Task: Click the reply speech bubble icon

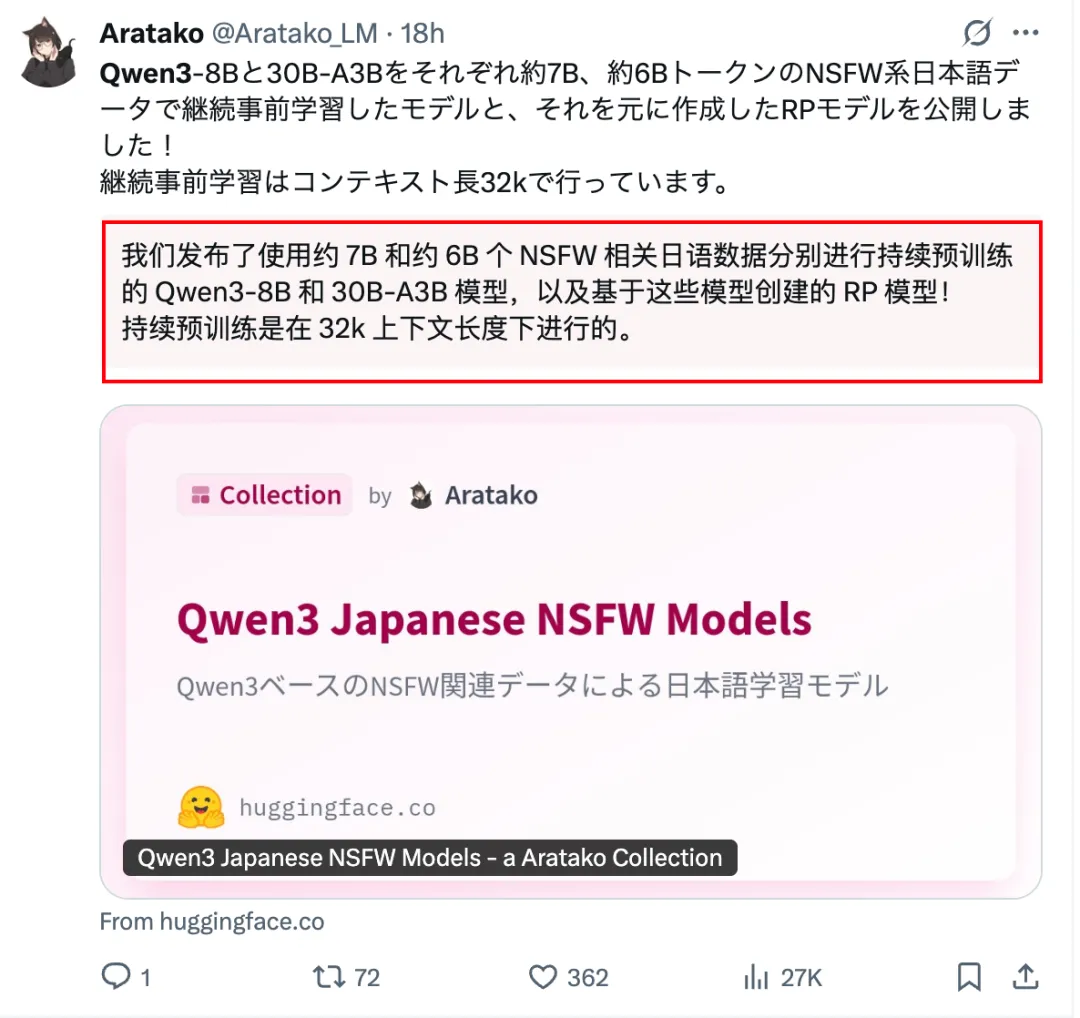Action: point(116,976)
